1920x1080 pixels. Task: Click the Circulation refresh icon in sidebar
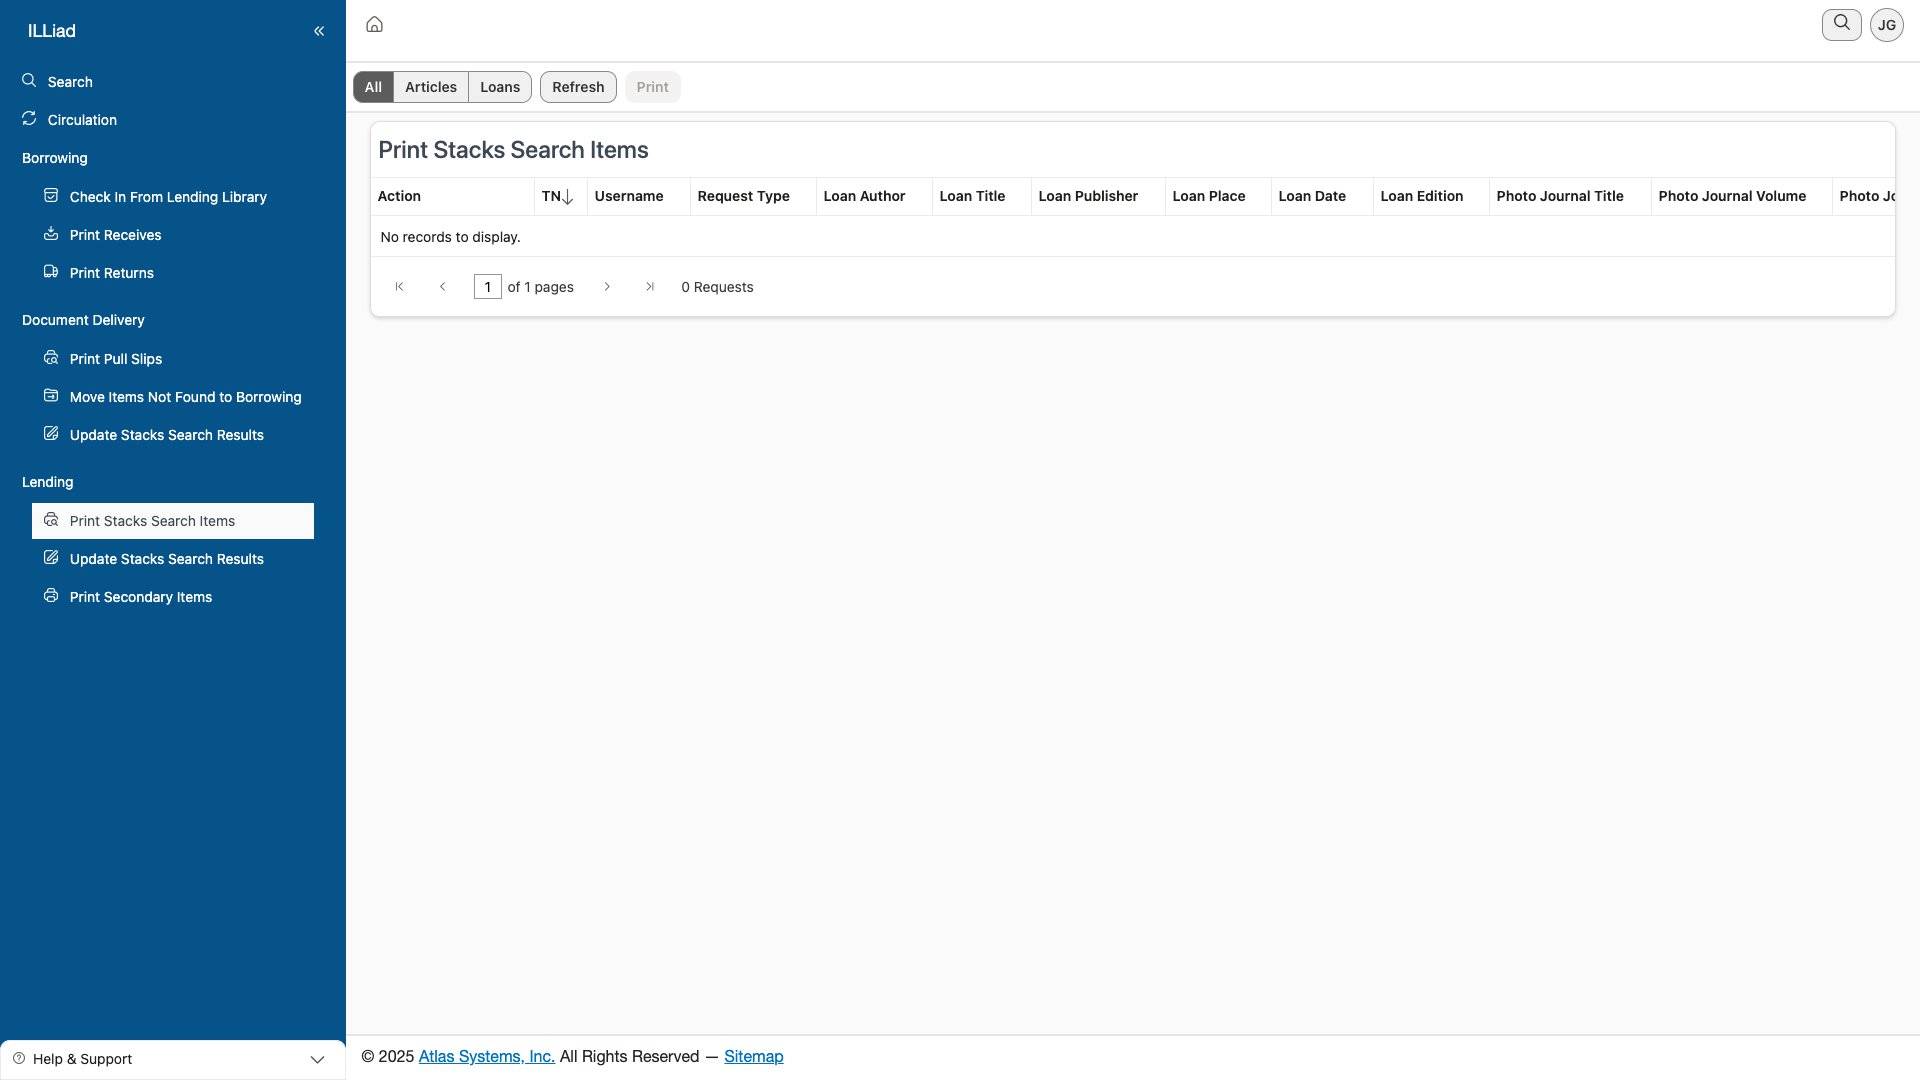29,119
